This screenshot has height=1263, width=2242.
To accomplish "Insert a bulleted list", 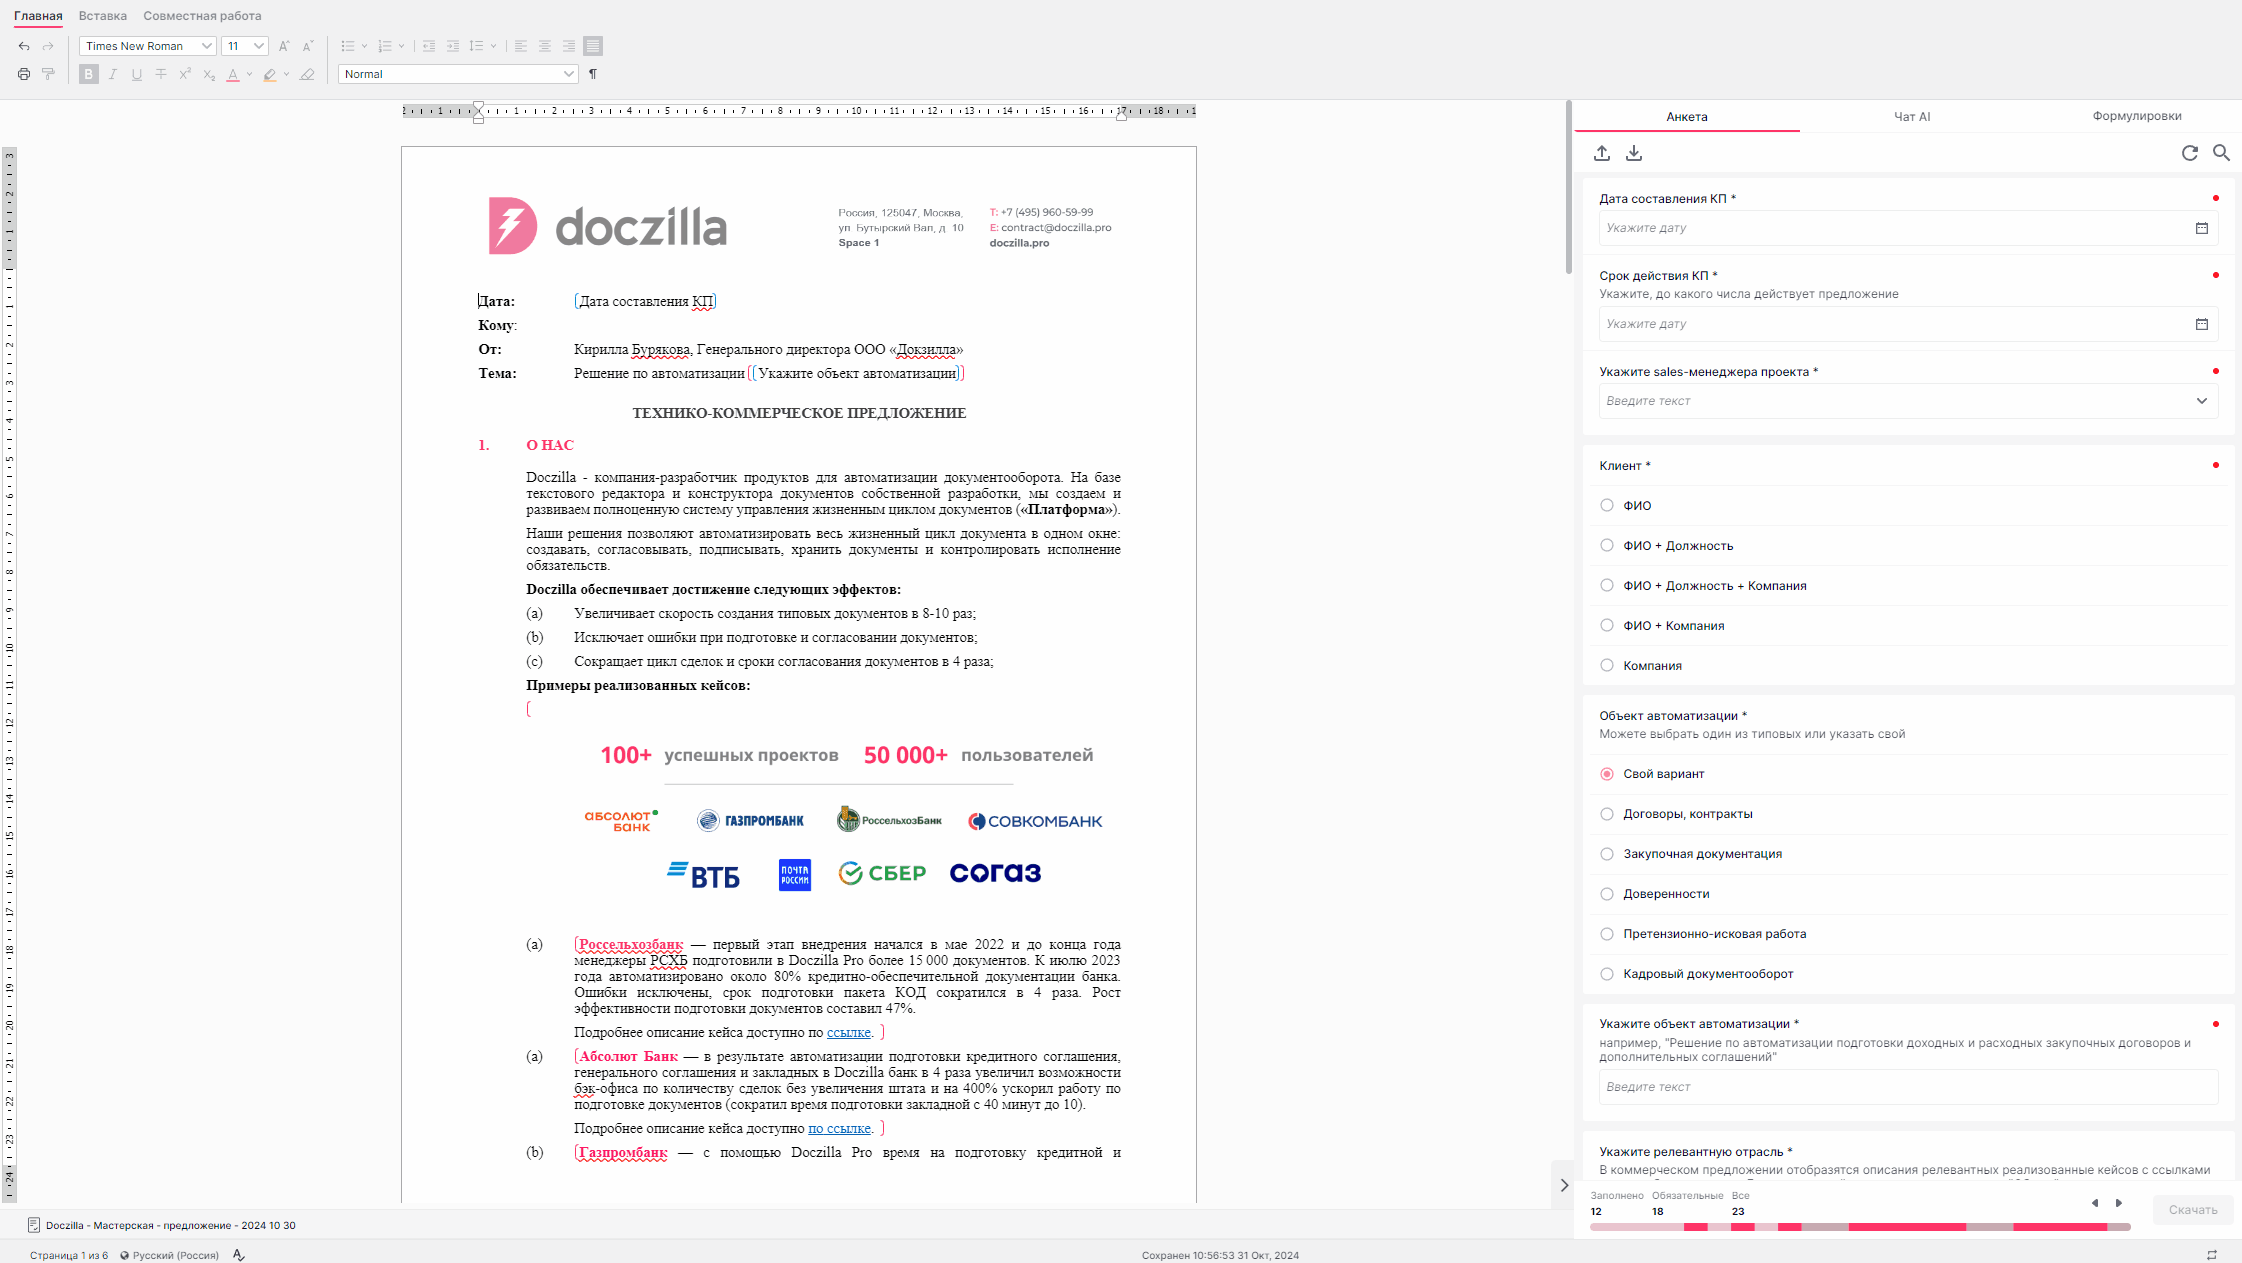I will (348, 46).
